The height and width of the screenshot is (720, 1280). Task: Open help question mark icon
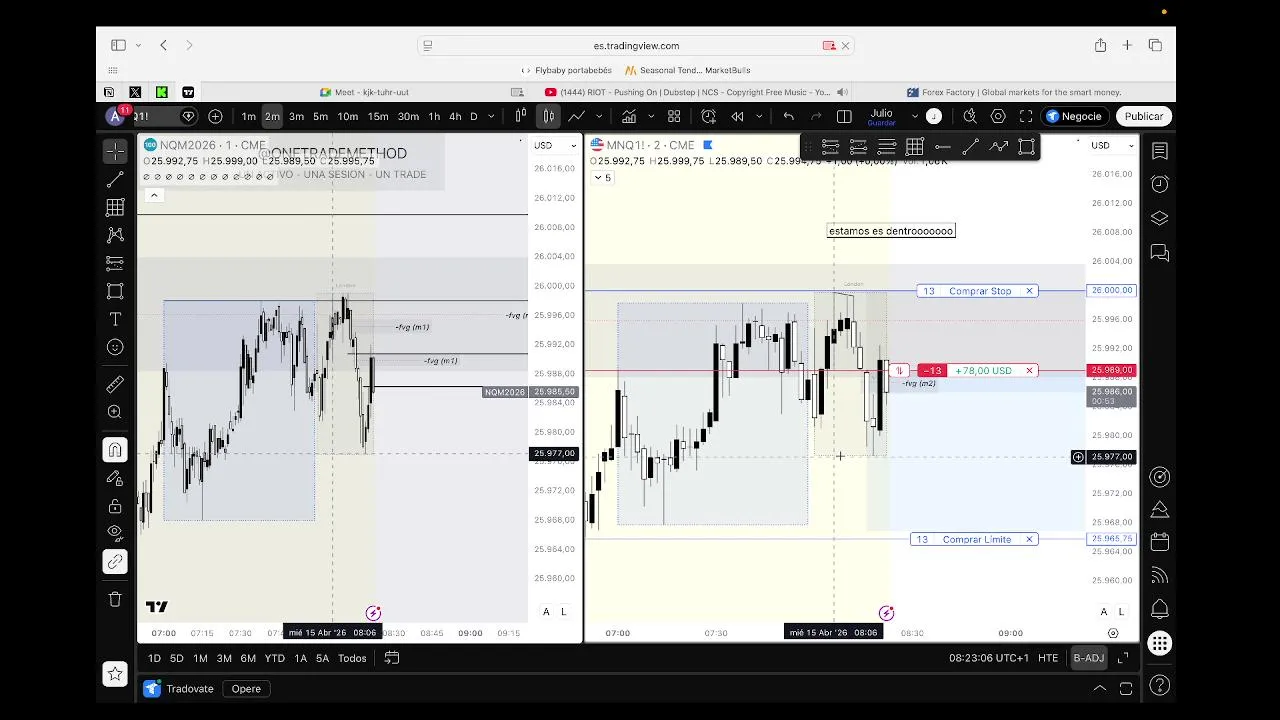(x=1160, y=686)
